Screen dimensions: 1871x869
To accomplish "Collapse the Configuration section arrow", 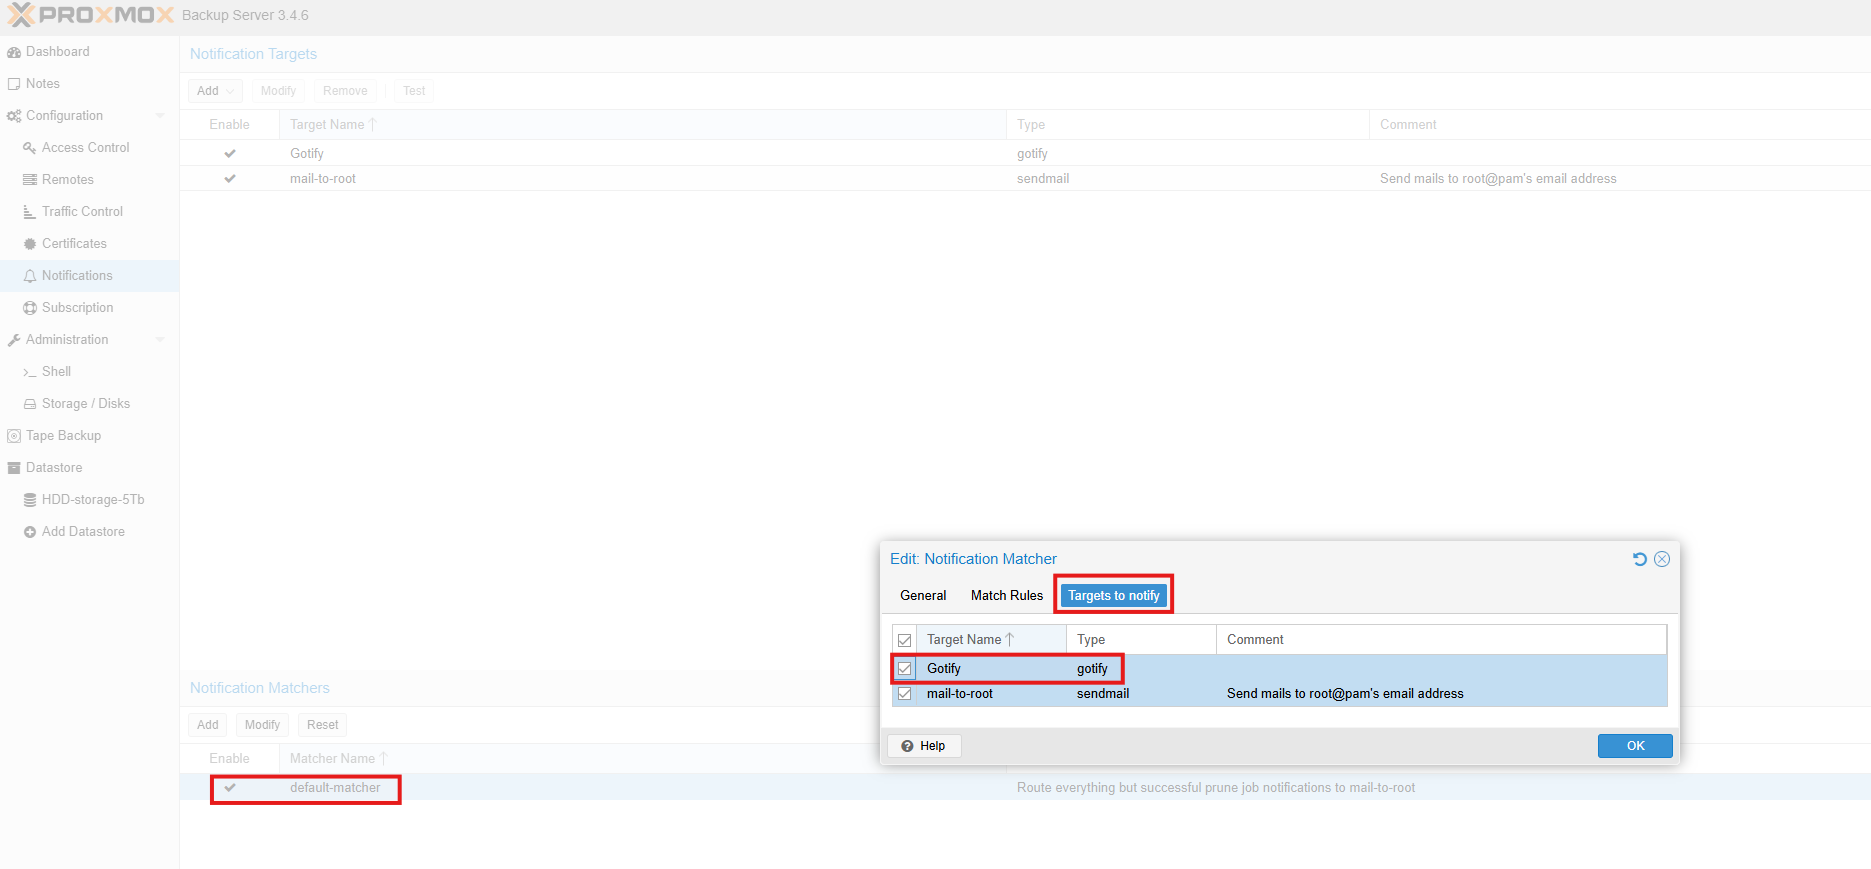I will (160, 116).
